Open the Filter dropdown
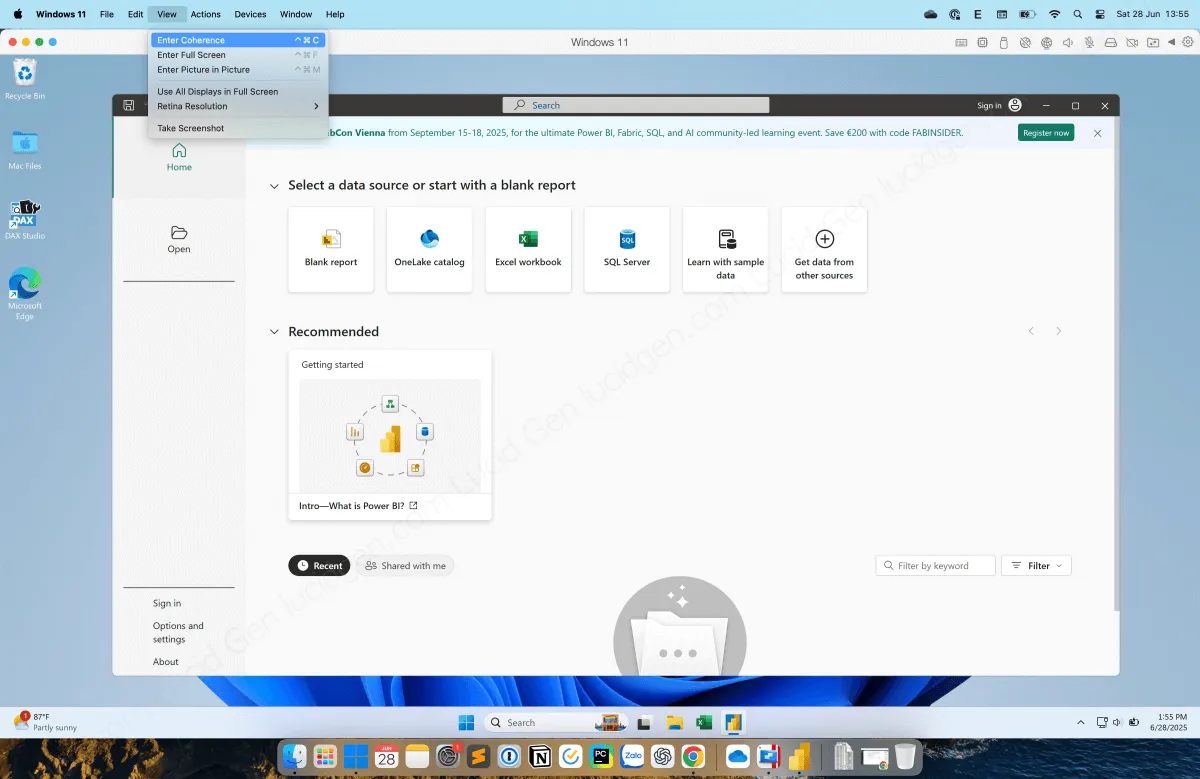The height and width of the screenshot is (779, 1200). tap(1037, 566)
